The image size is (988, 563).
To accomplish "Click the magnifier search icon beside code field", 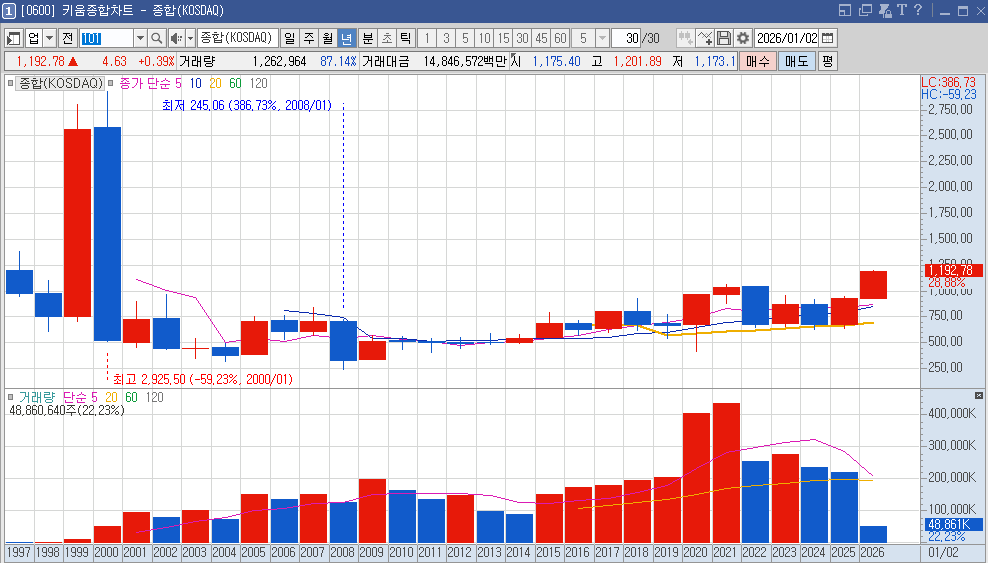I will [157, 38].
